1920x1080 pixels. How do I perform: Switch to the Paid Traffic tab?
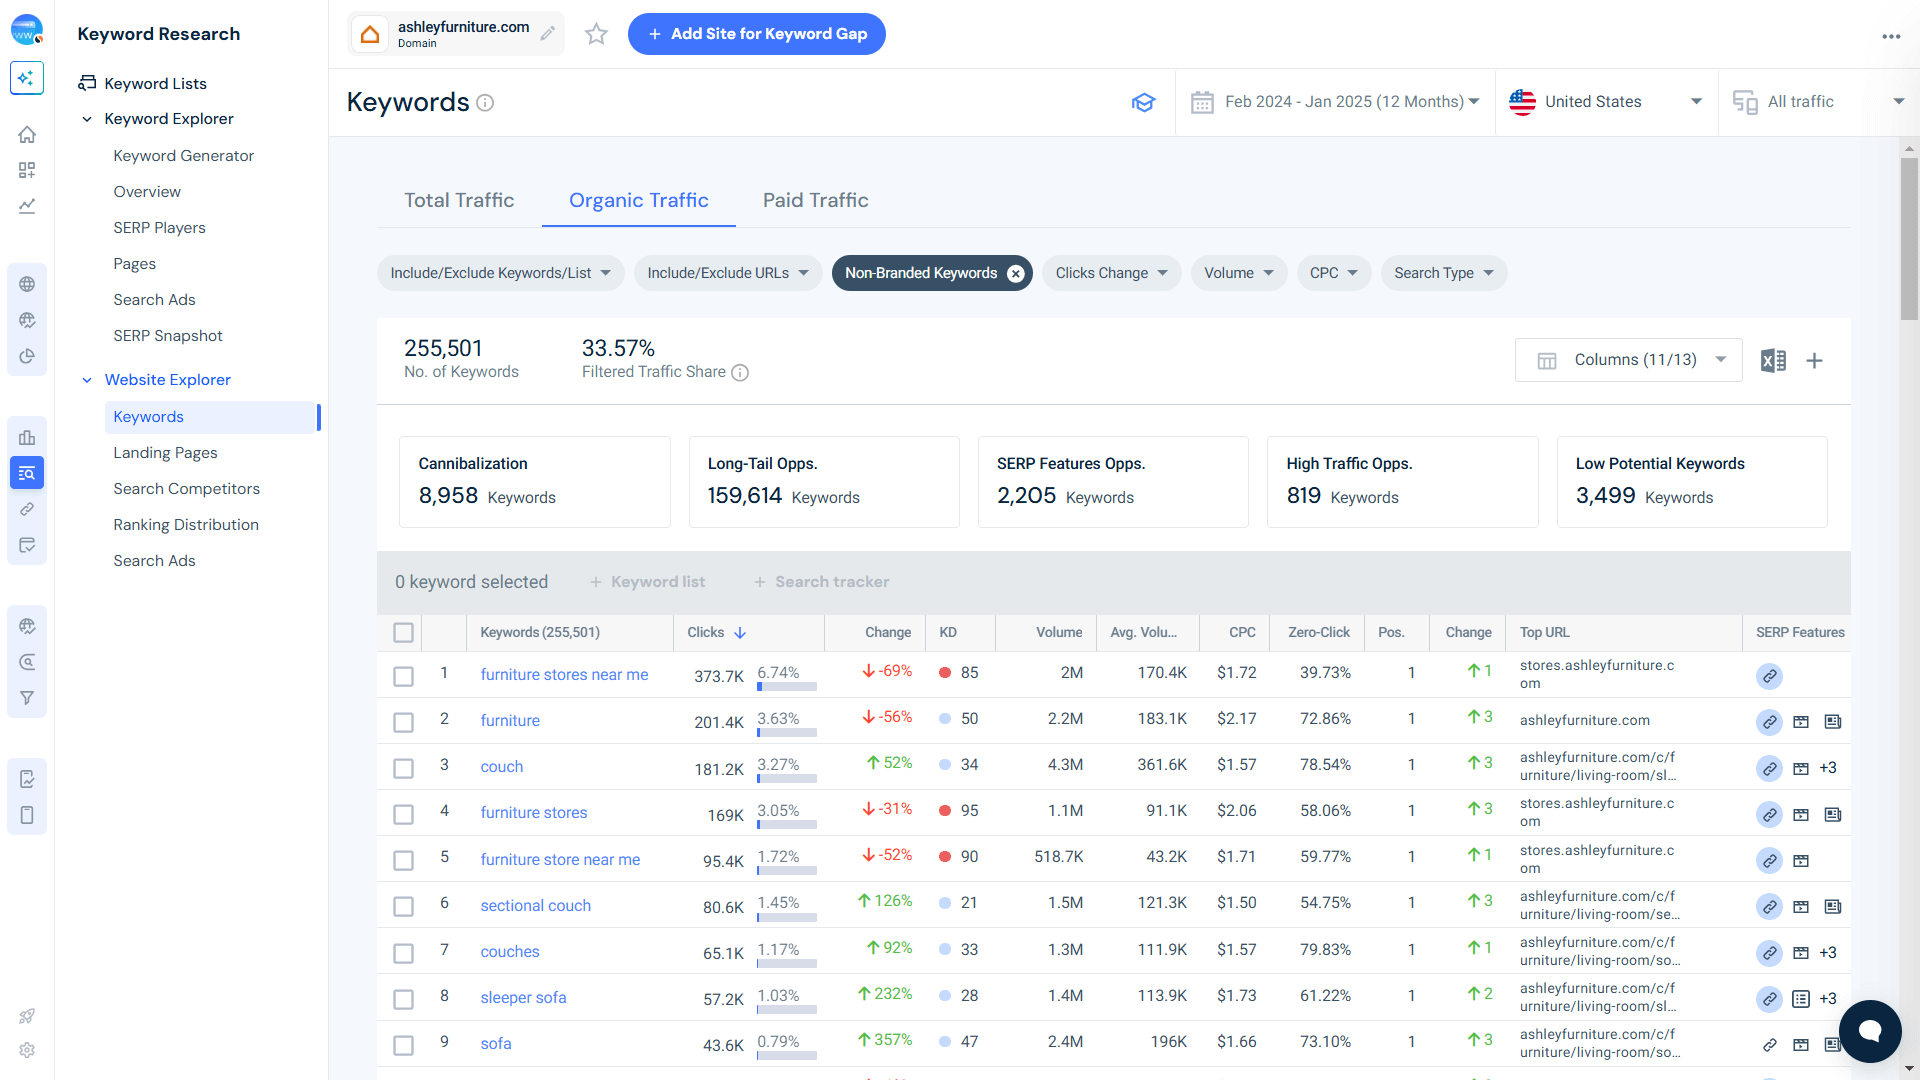(x=815, y=200)
